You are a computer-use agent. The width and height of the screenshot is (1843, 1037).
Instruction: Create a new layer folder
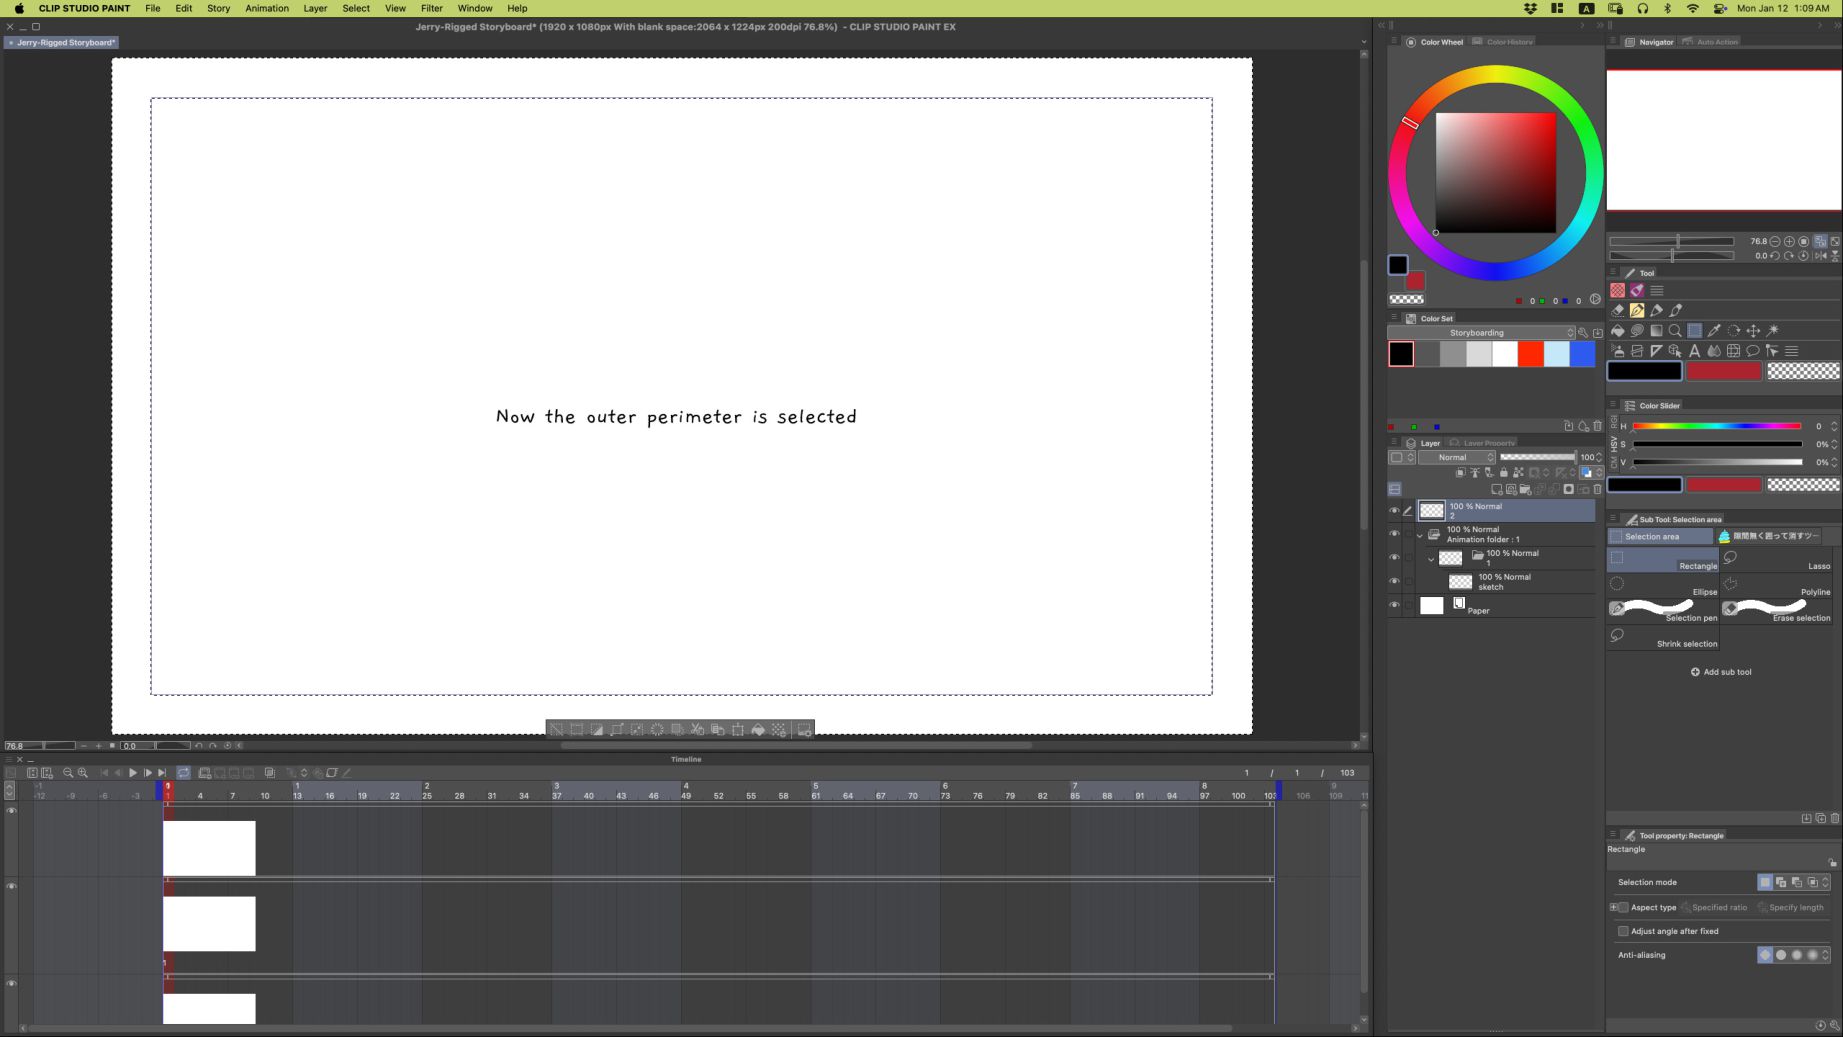pos(1525,489)
